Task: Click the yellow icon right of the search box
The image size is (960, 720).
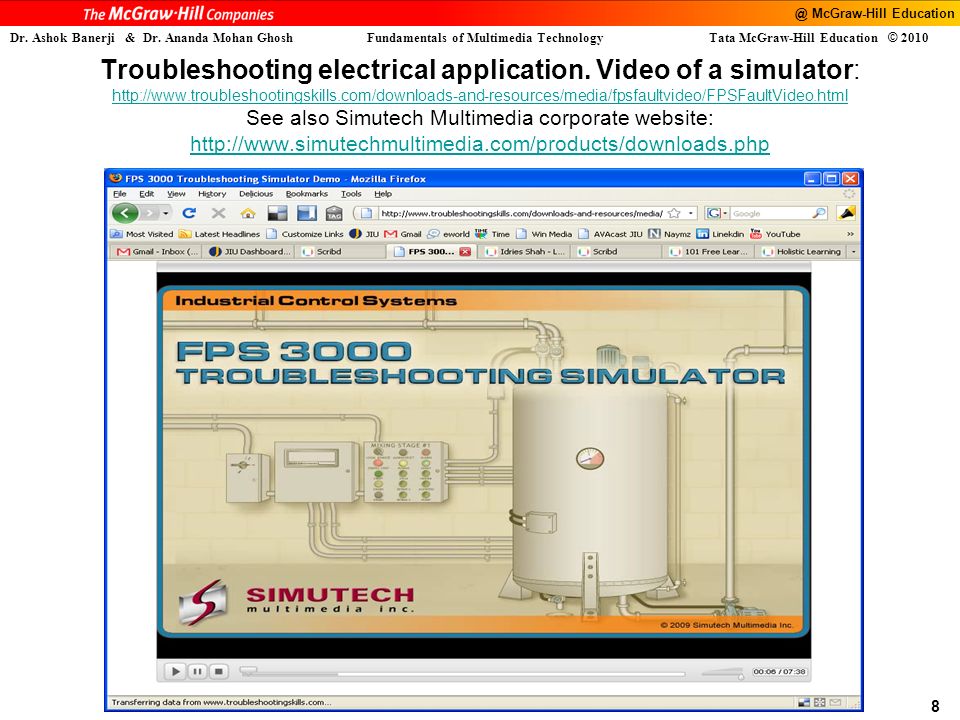Action: [846, 213]
